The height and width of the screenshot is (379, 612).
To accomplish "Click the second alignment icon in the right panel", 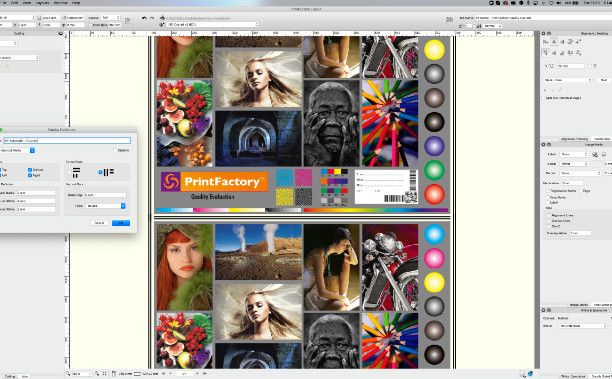I will pos(554,41).
